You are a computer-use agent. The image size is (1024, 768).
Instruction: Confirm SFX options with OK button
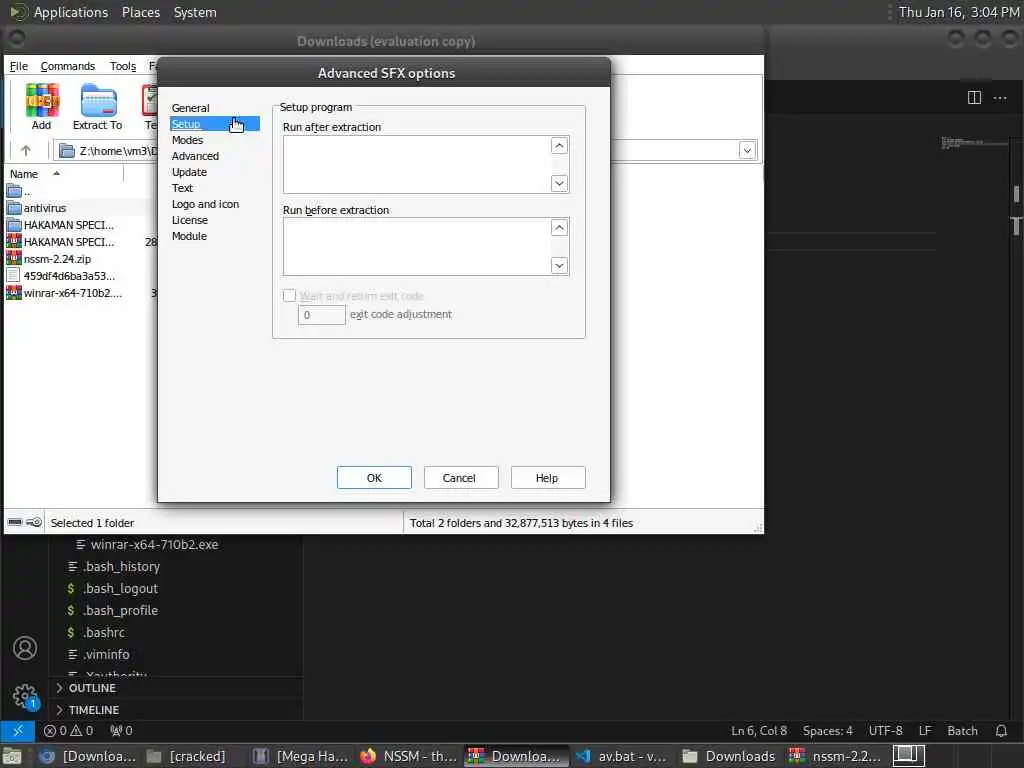point(374,477)
